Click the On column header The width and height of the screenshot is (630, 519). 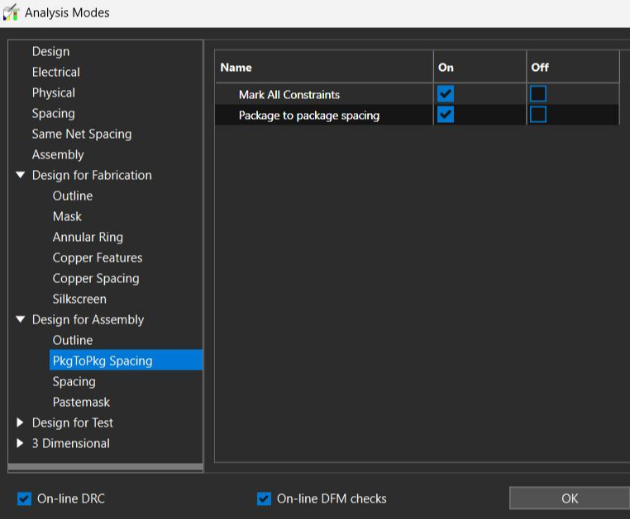pos(480,67)
